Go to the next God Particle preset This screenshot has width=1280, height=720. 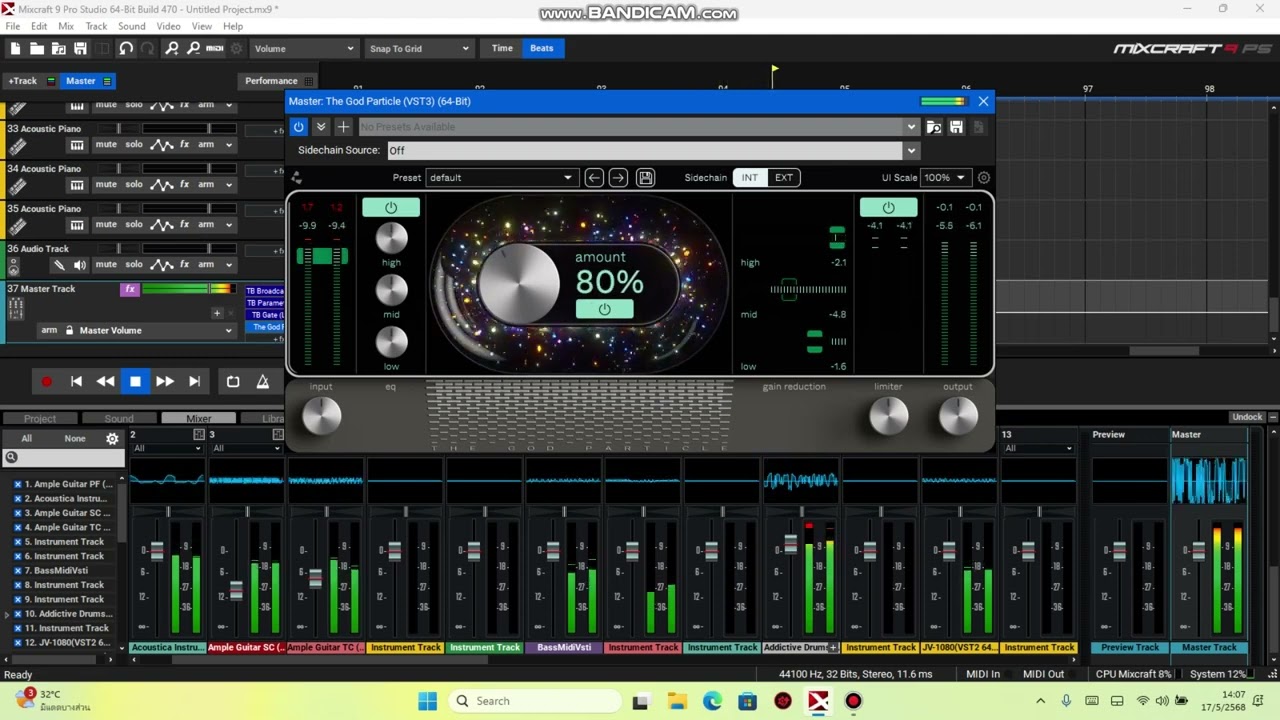pos(618,177)
